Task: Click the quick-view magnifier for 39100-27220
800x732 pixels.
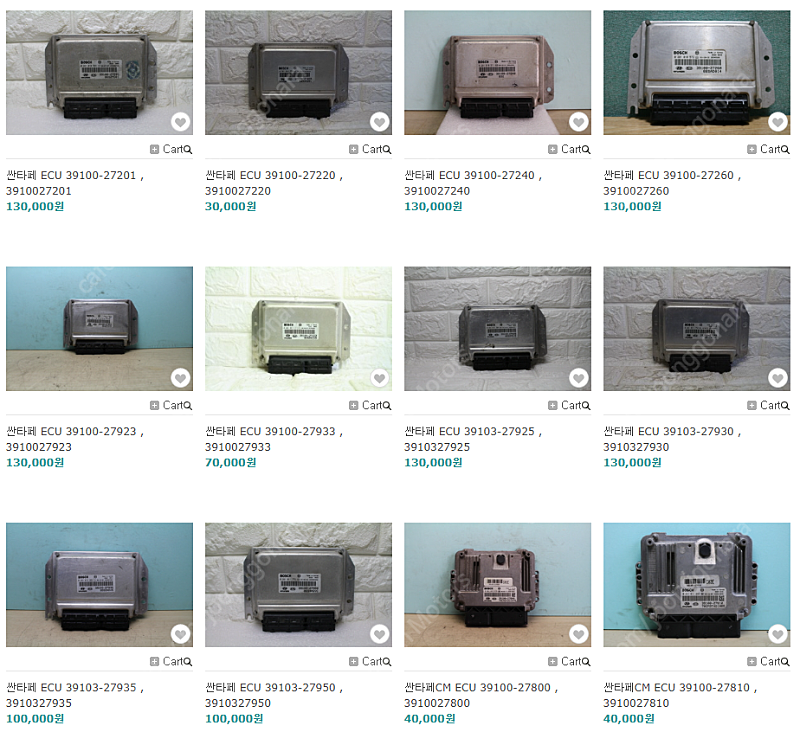Action: tap(387, 149)
